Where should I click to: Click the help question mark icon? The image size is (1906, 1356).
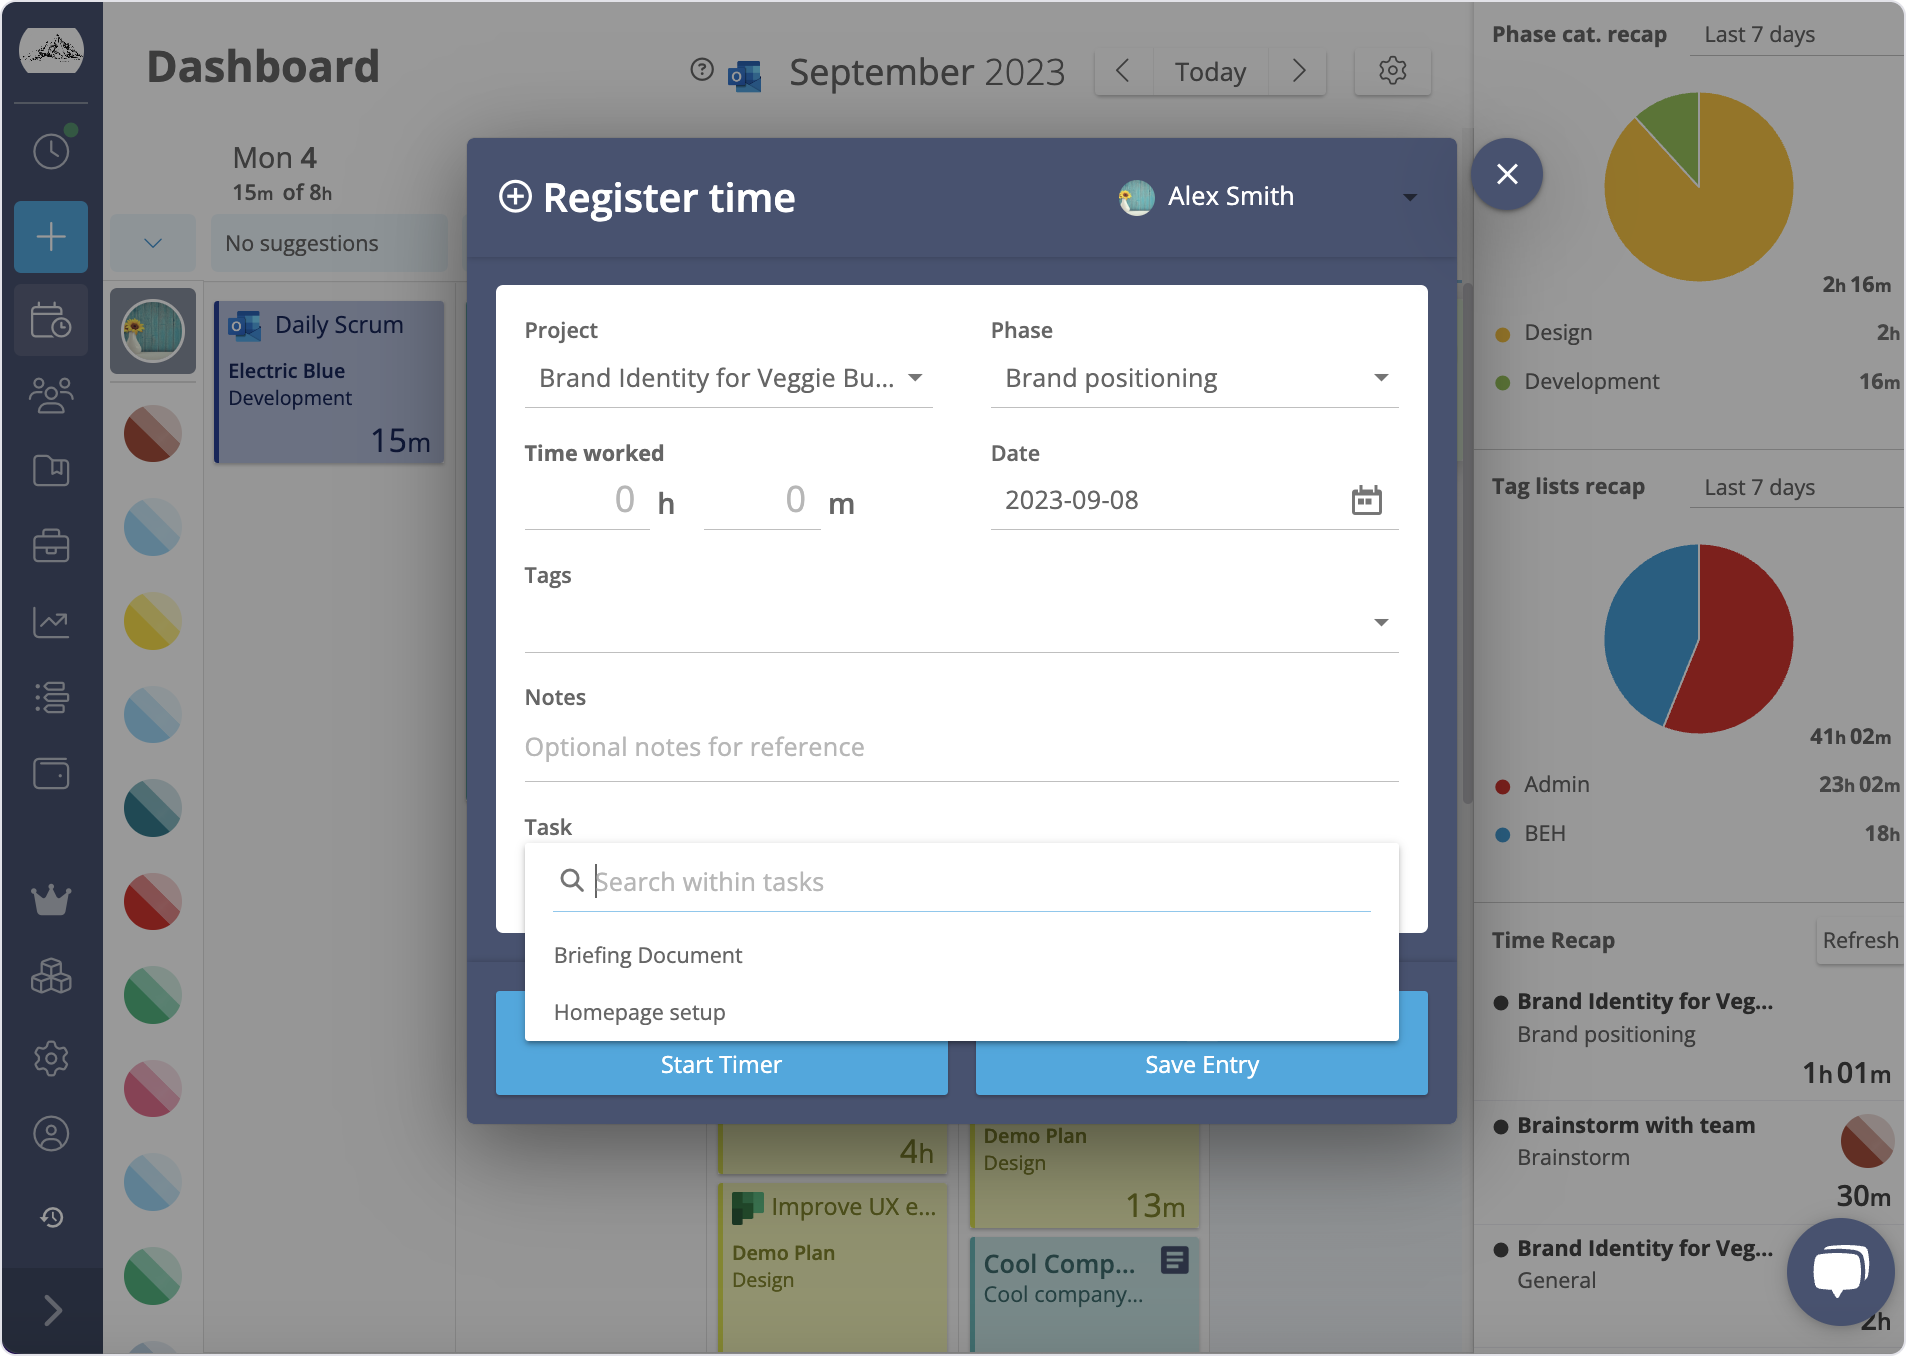pyautogui.click(x=701, y=70)
